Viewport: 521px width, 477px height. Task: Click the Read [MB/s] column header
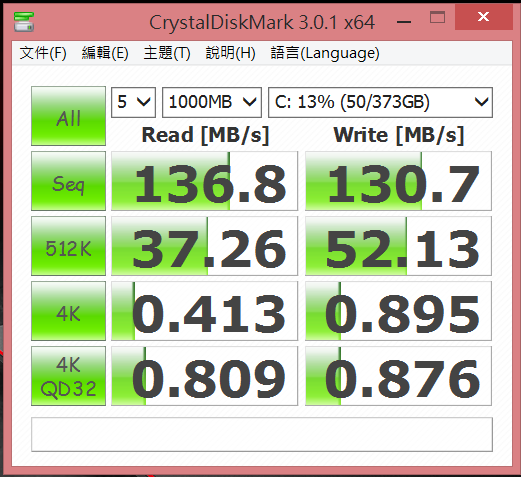205,135
